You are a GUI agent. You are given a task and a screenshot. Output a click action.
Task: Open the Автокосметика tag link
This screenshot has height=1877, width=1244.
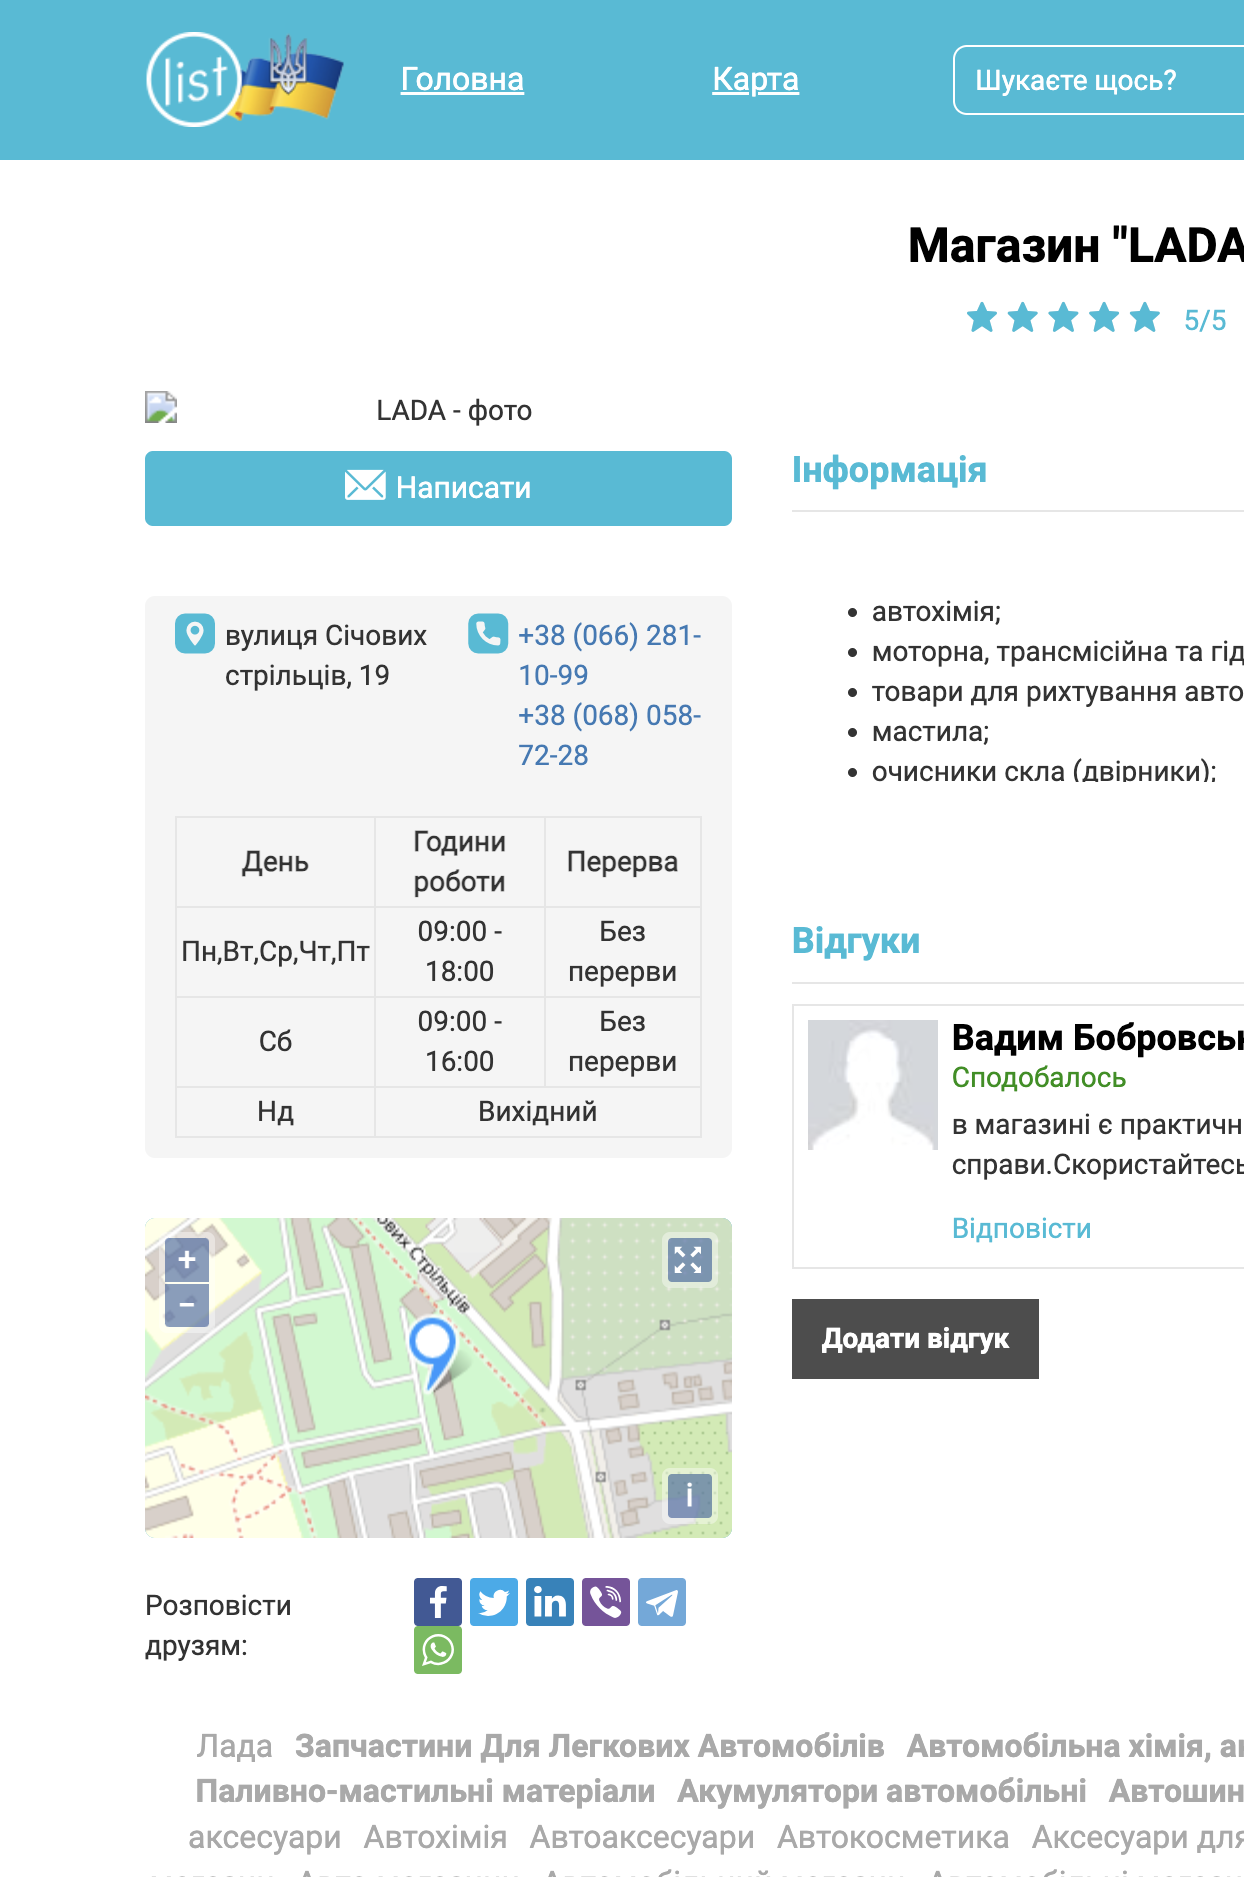click(893, 1837)
